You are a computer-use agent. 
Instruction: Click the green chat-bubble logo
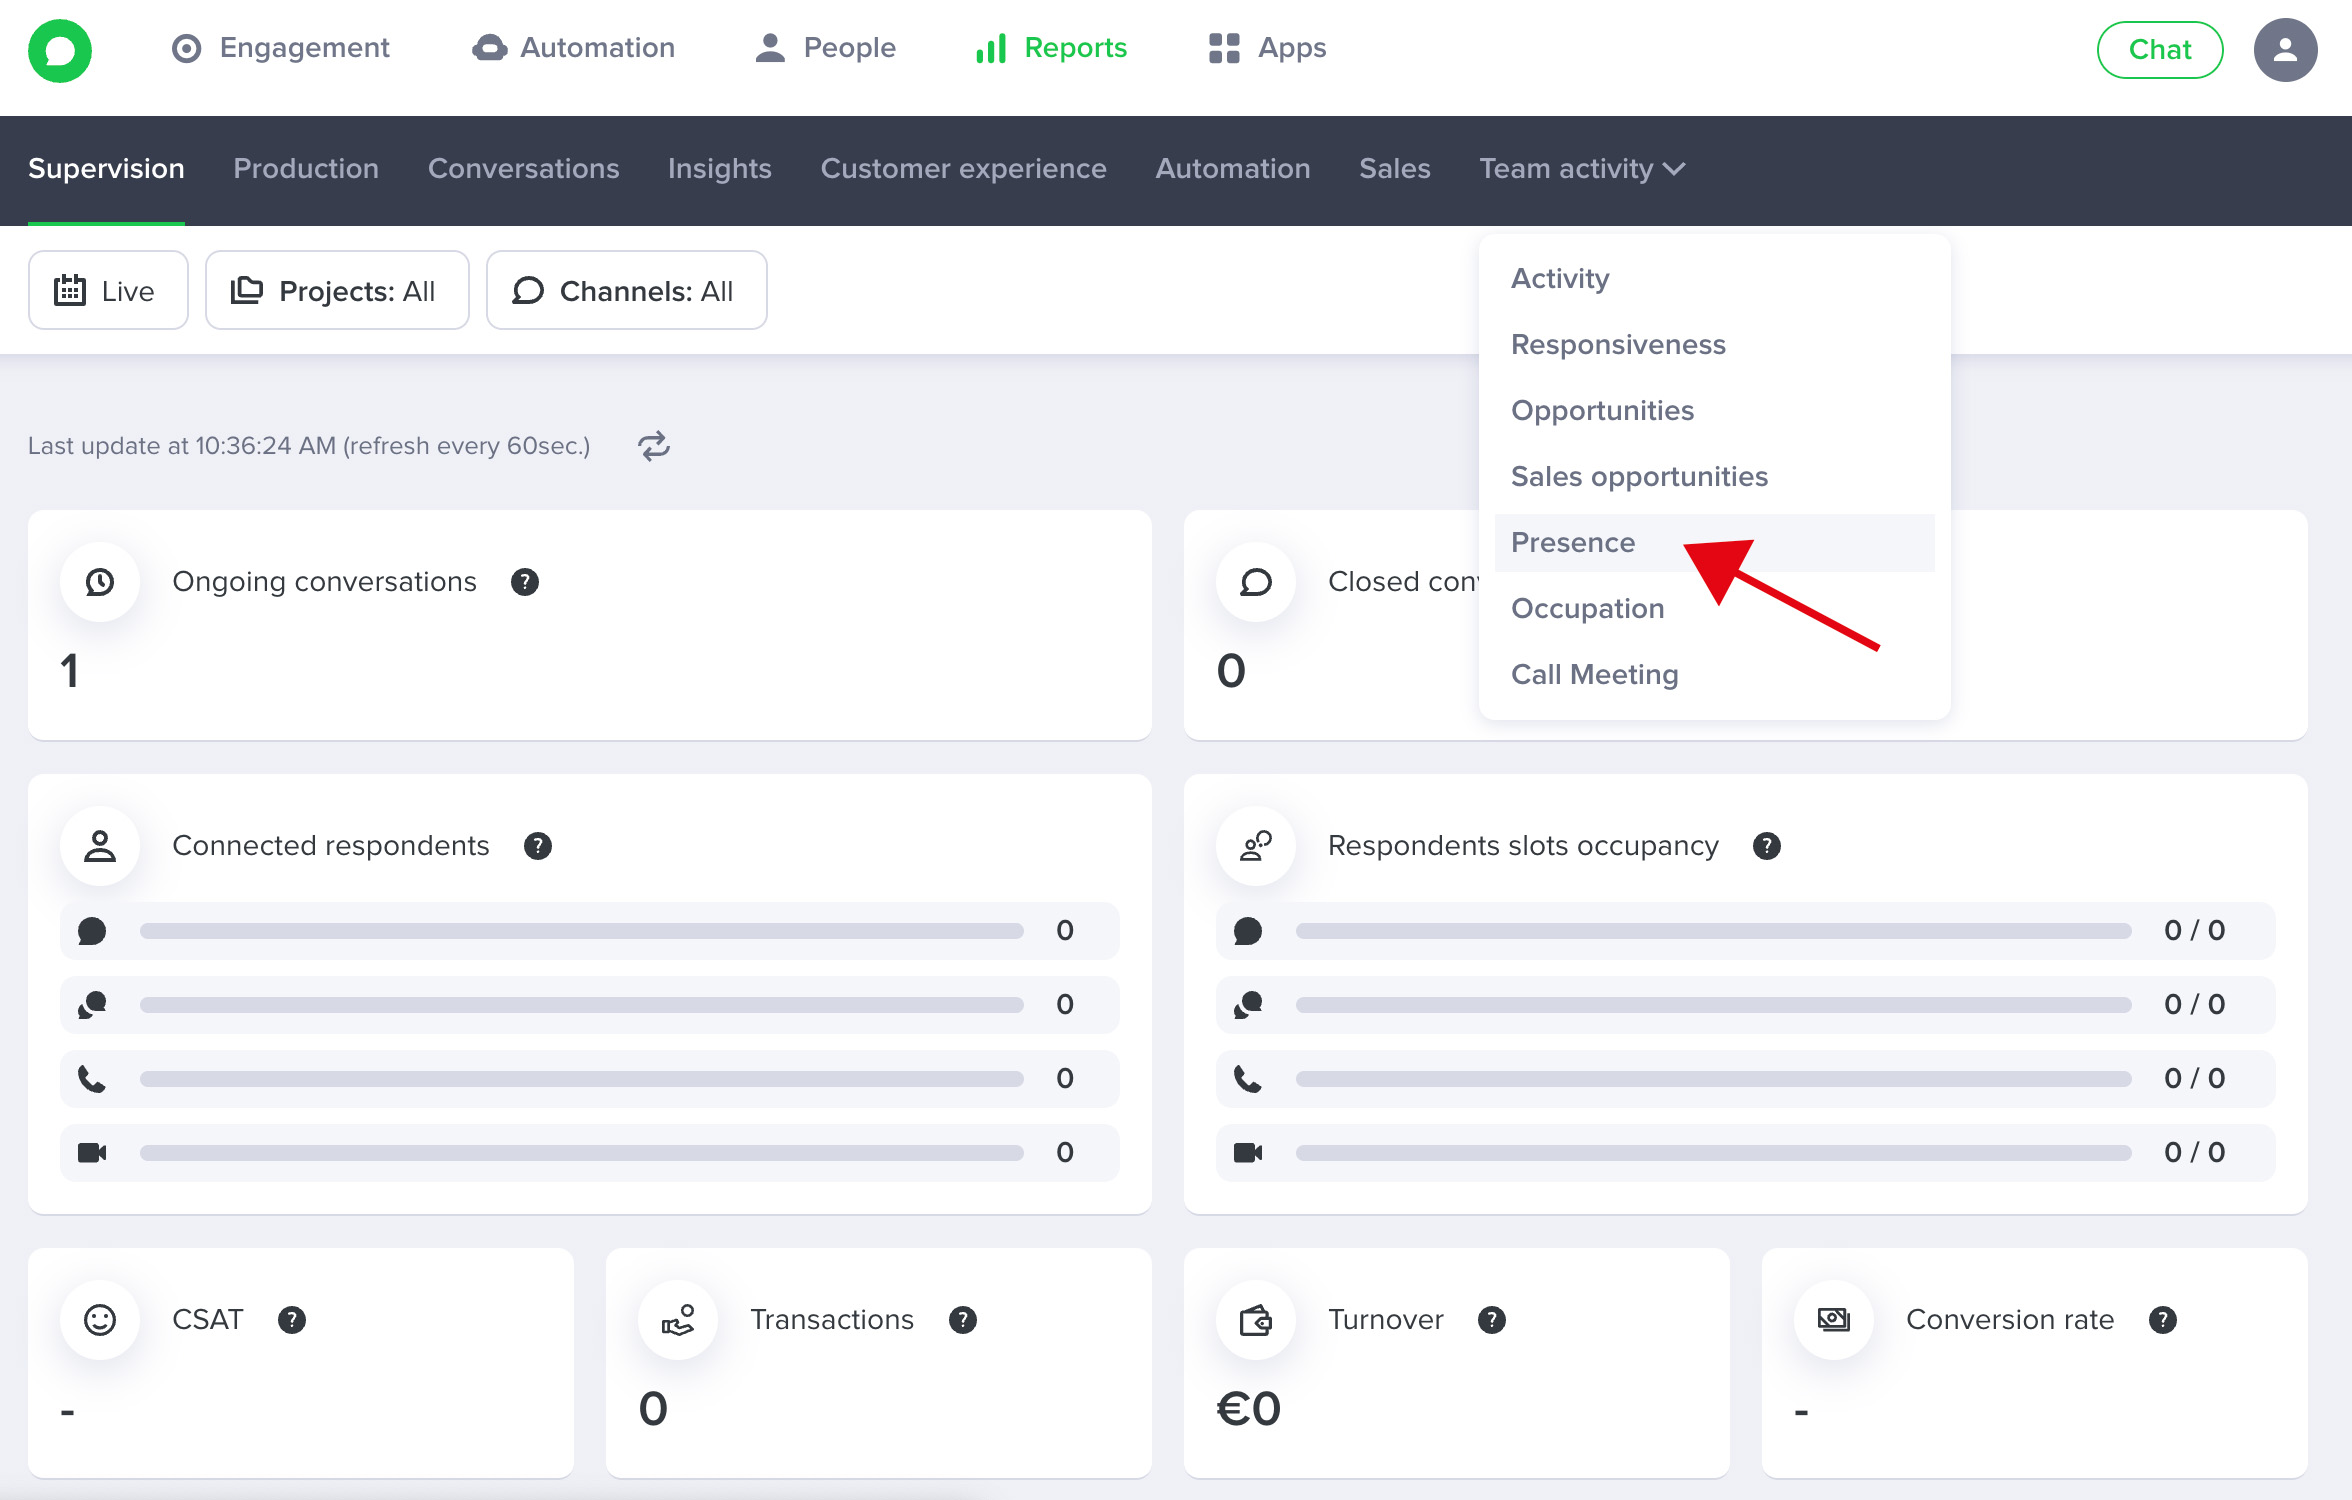pos(60,50)
